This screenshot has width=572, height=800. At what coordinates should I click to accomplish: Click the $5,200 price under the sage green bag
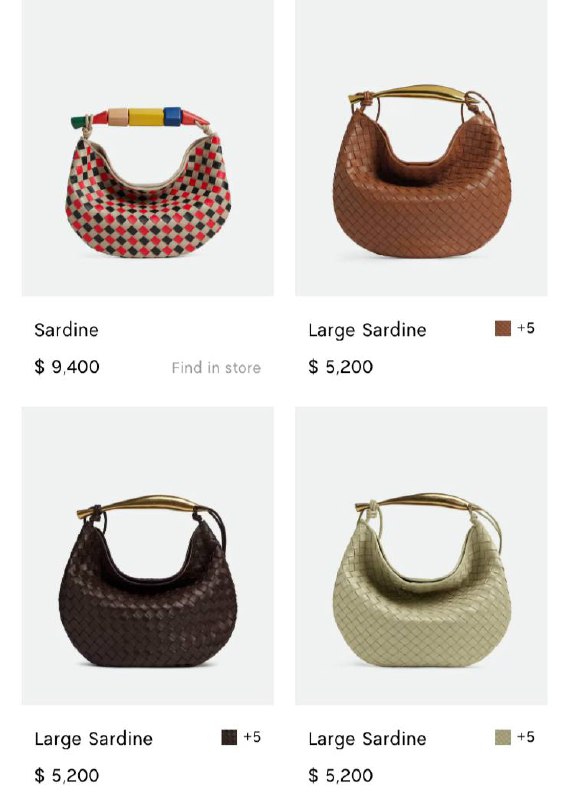pyautogui.click(x=340, y=776)
